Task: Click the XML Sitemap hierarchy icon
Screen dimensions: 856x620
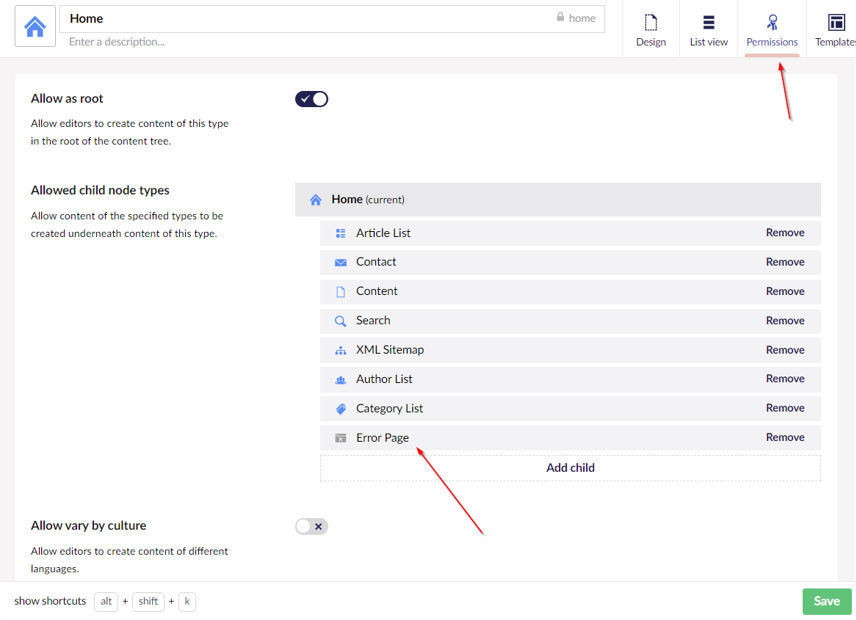Action: pyautogui.click(x=340, y=350)
